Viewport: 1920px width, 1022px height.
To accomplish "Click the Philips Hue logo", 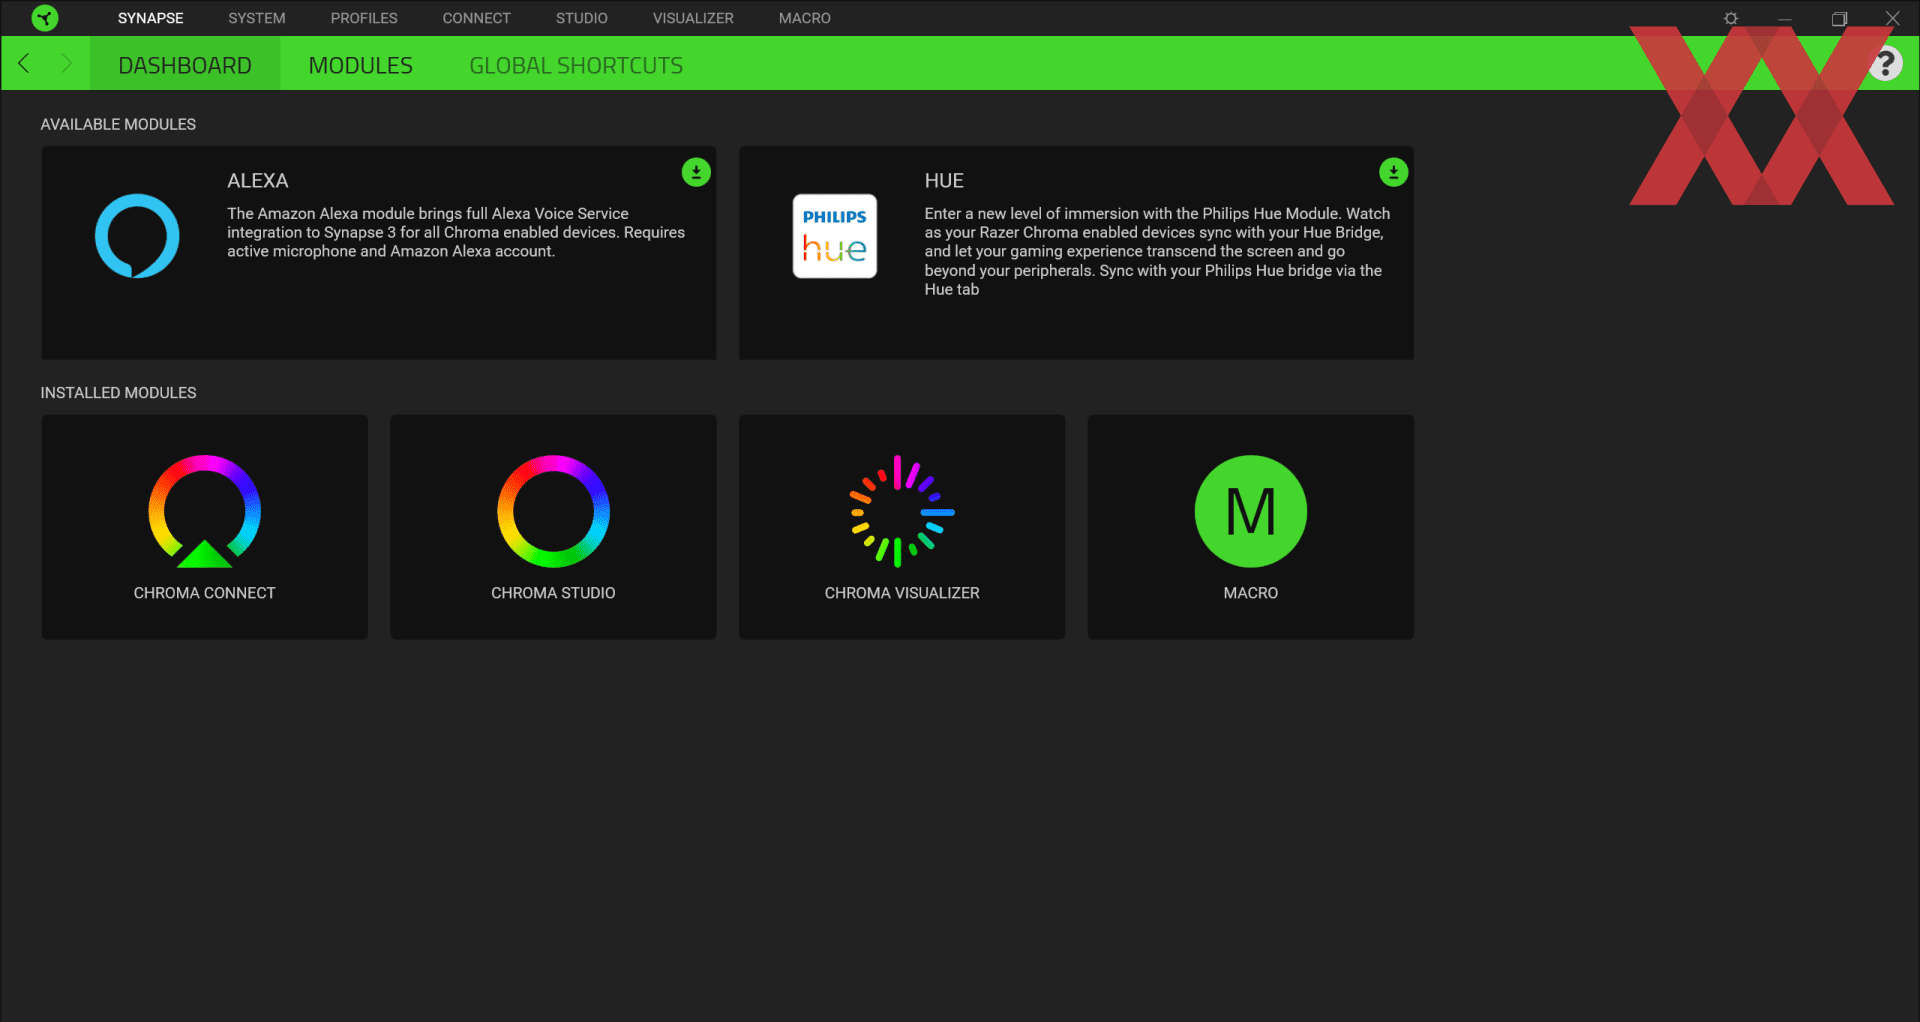I will click(x=835, y=236).
